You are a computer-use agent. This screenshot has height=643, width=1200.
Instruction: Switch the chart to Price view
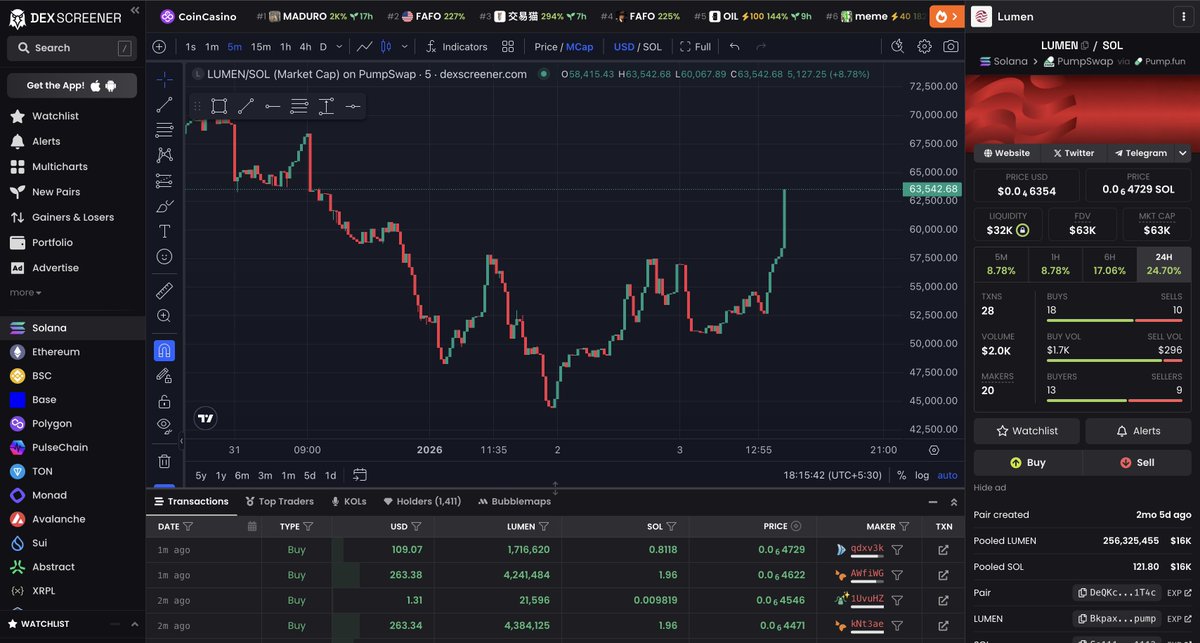(x=546, y=46)
